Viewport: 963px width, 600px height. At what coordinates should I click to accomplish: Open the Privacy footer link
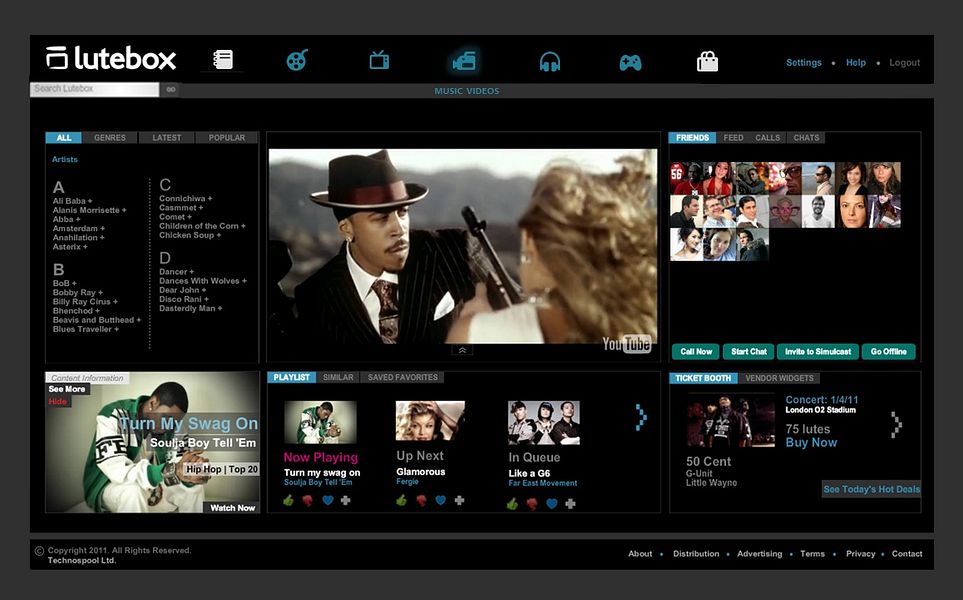(860, 553)
